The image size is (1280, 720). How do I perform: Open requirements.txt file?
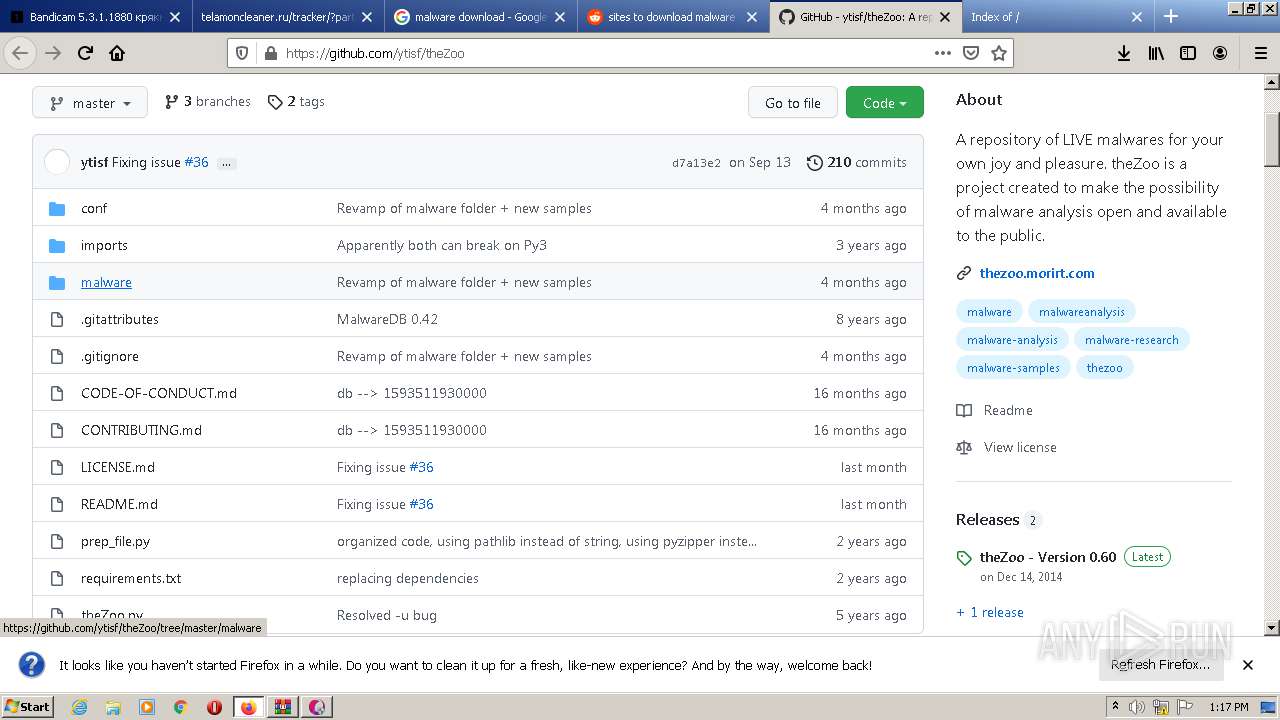click(x=131, y=578)
